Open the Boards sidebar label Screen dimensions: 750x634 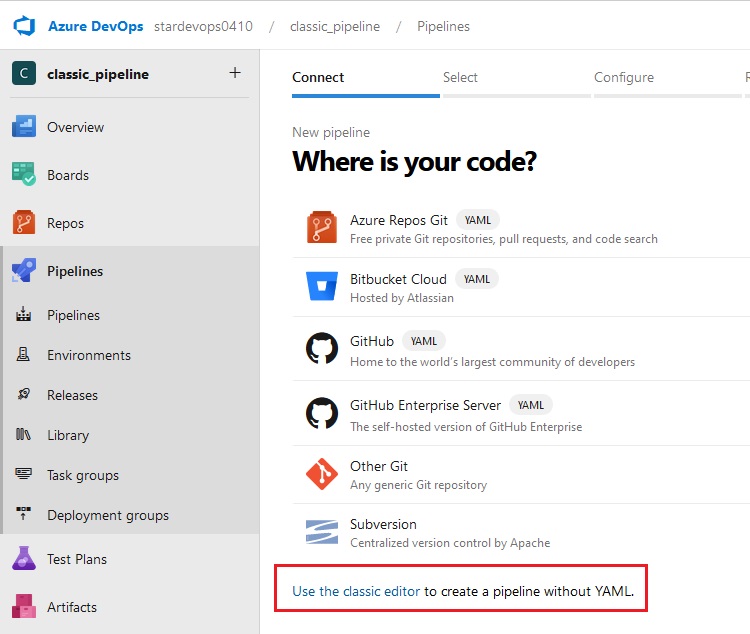68,175
